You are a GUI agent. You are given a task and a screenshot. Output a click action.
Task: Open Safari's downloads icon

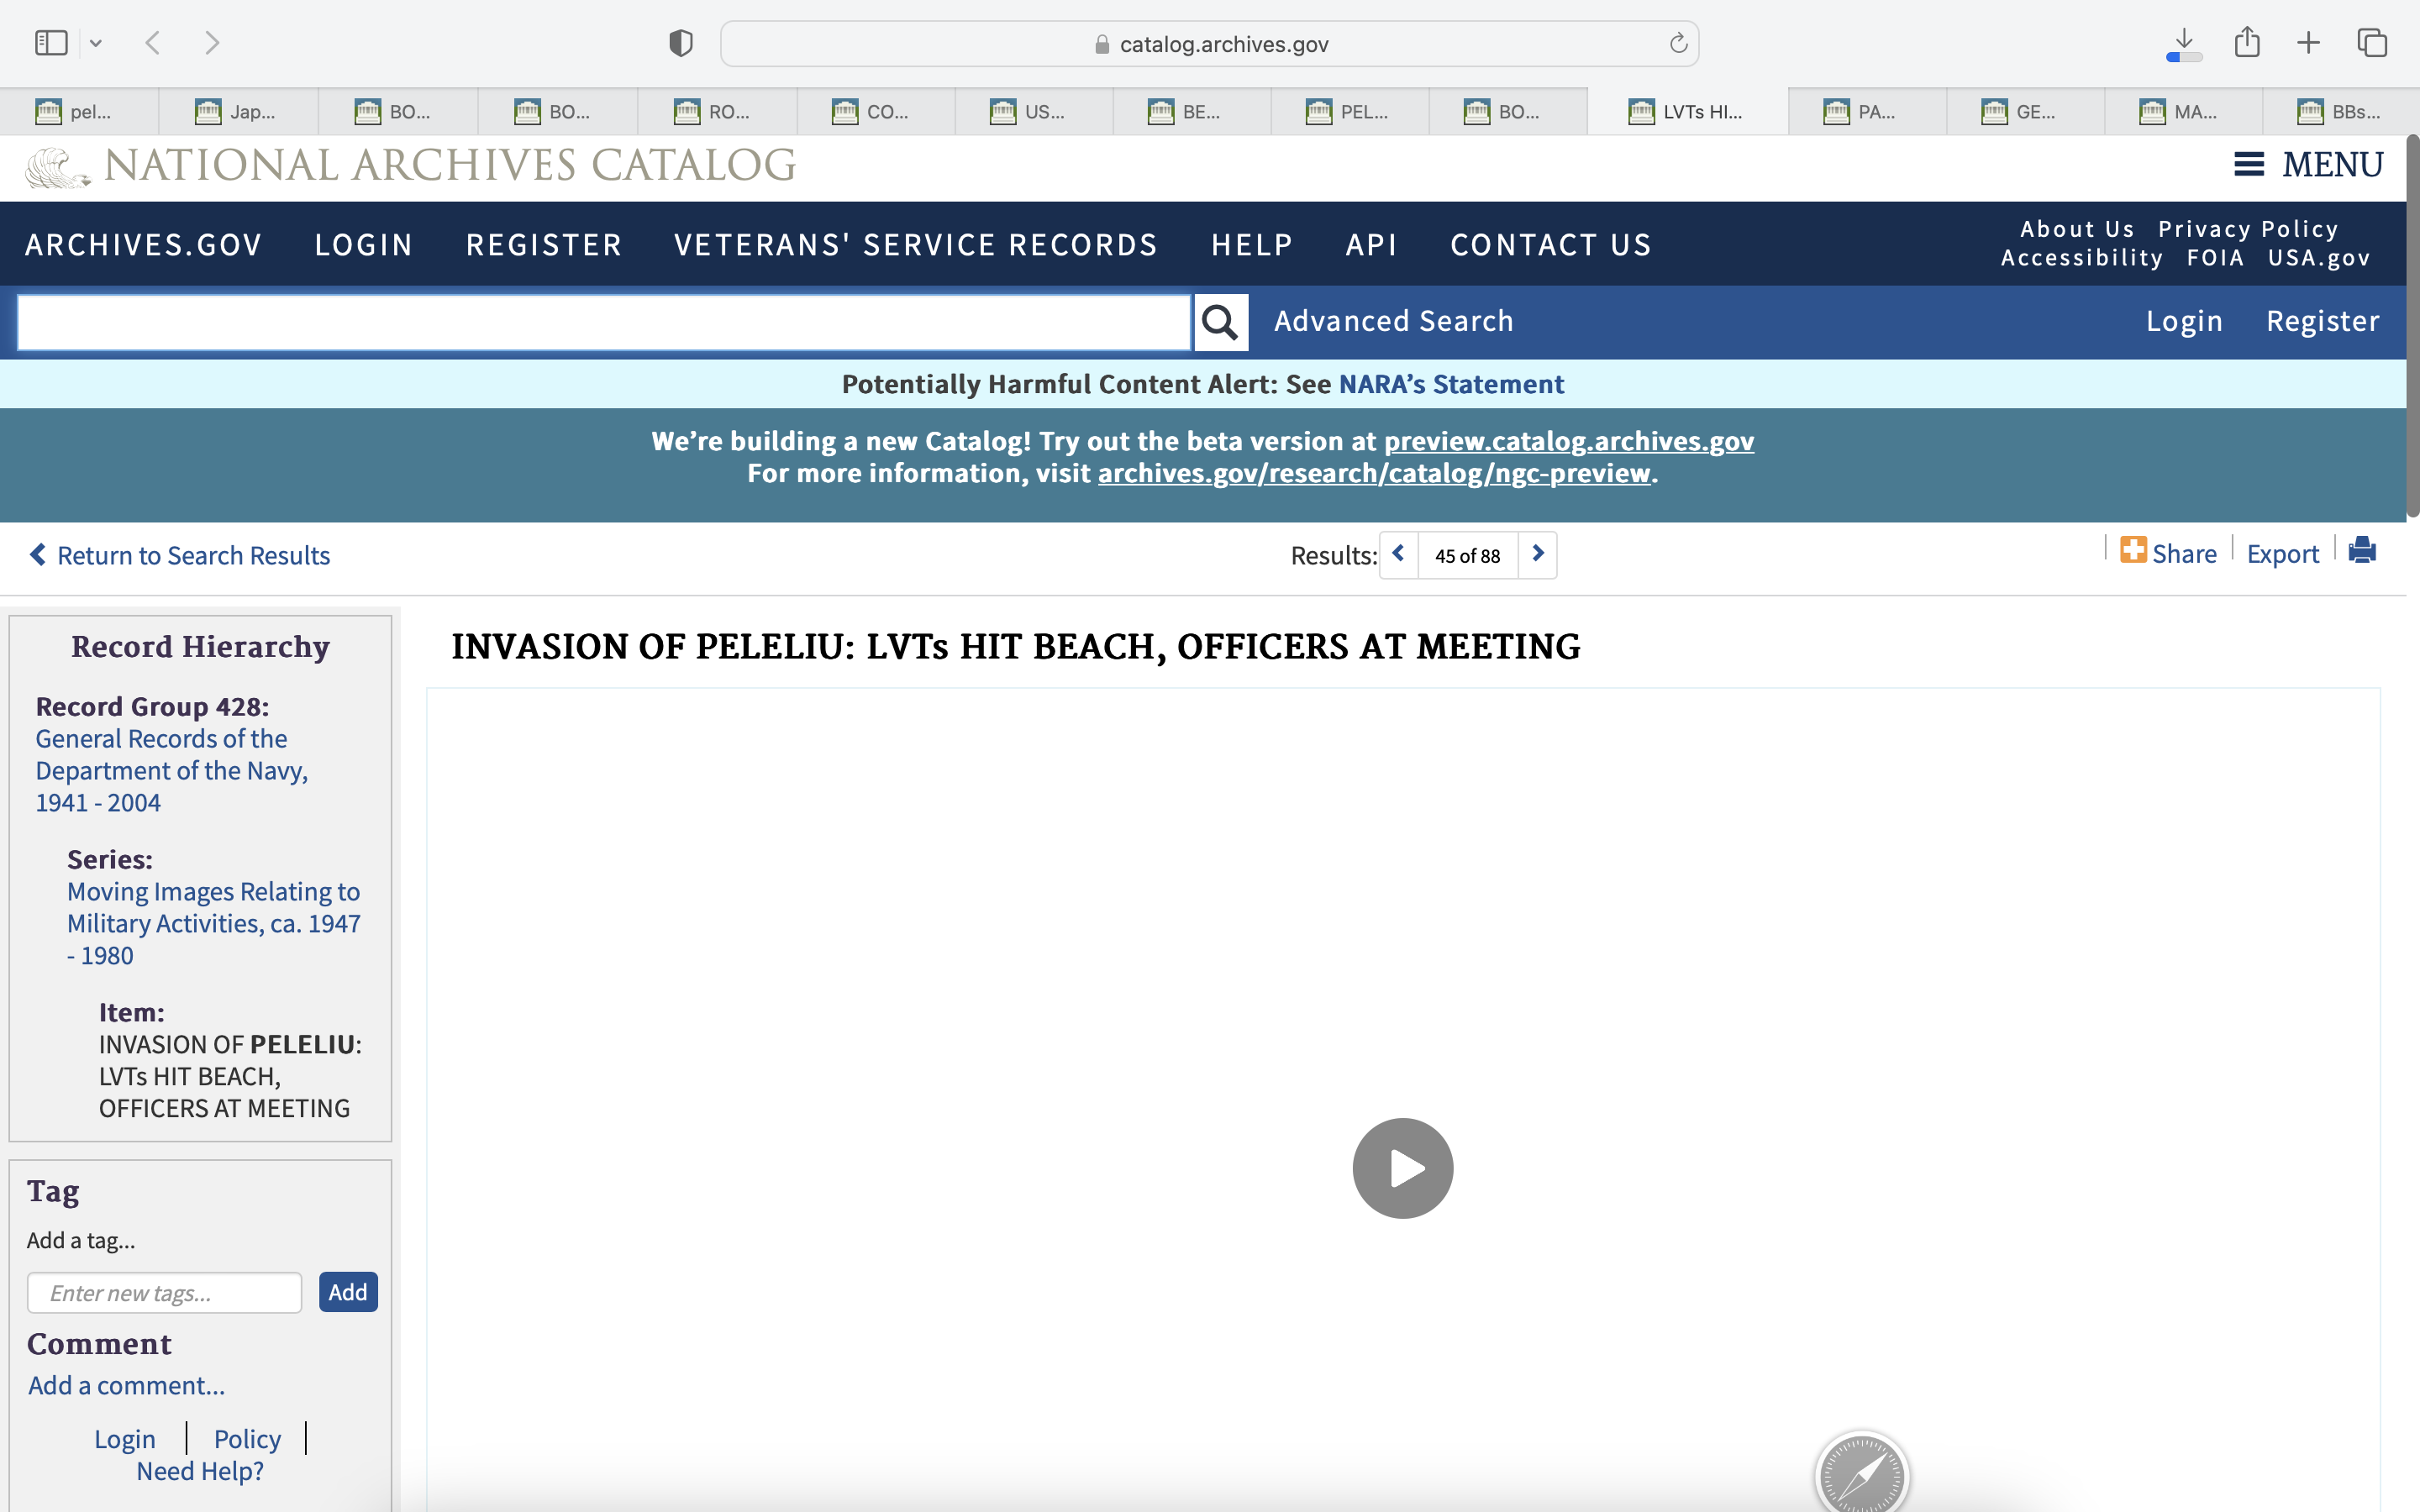(x=2184, y=43)
